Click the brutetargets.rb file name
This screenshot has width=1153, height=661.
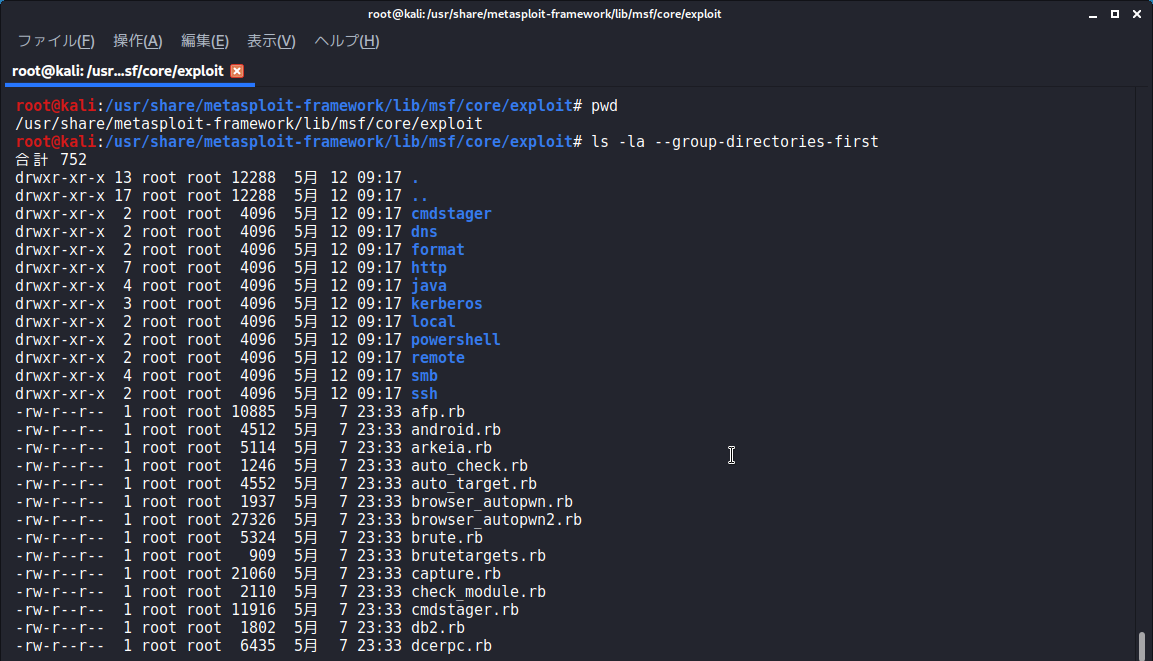478,556
